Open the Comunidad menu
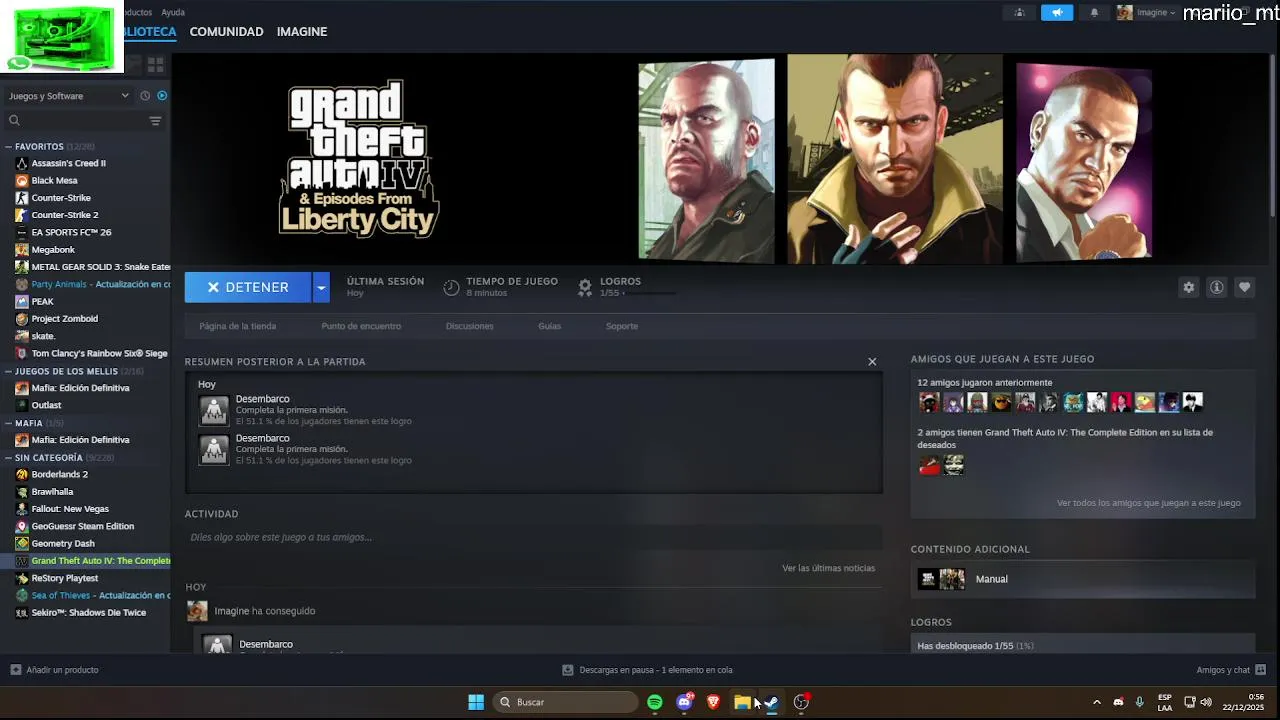The image size is (1280, 720). 227,32
